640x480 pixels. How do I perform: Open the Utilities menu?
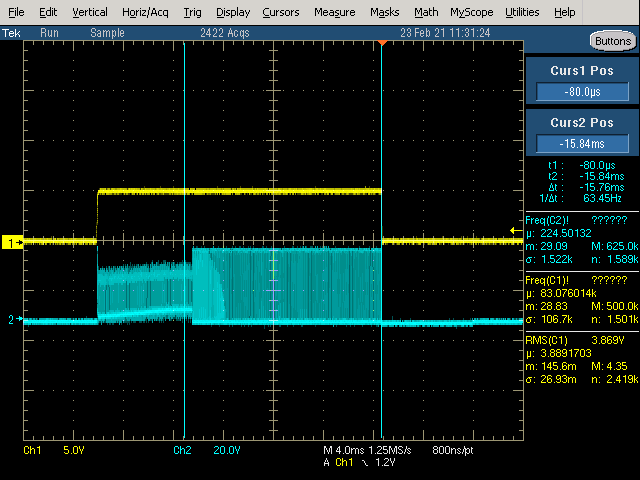tap(522, 12)
